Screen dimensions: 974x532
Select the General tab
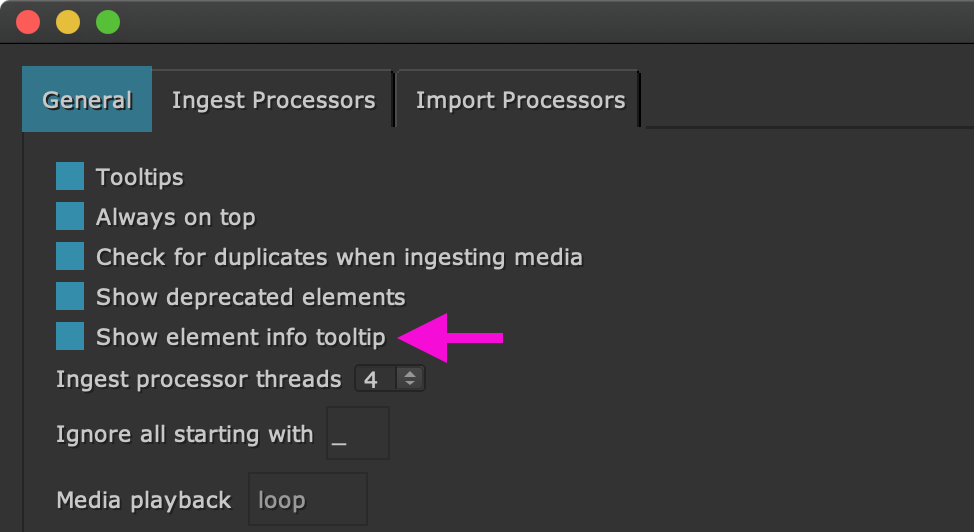point(87,100)
